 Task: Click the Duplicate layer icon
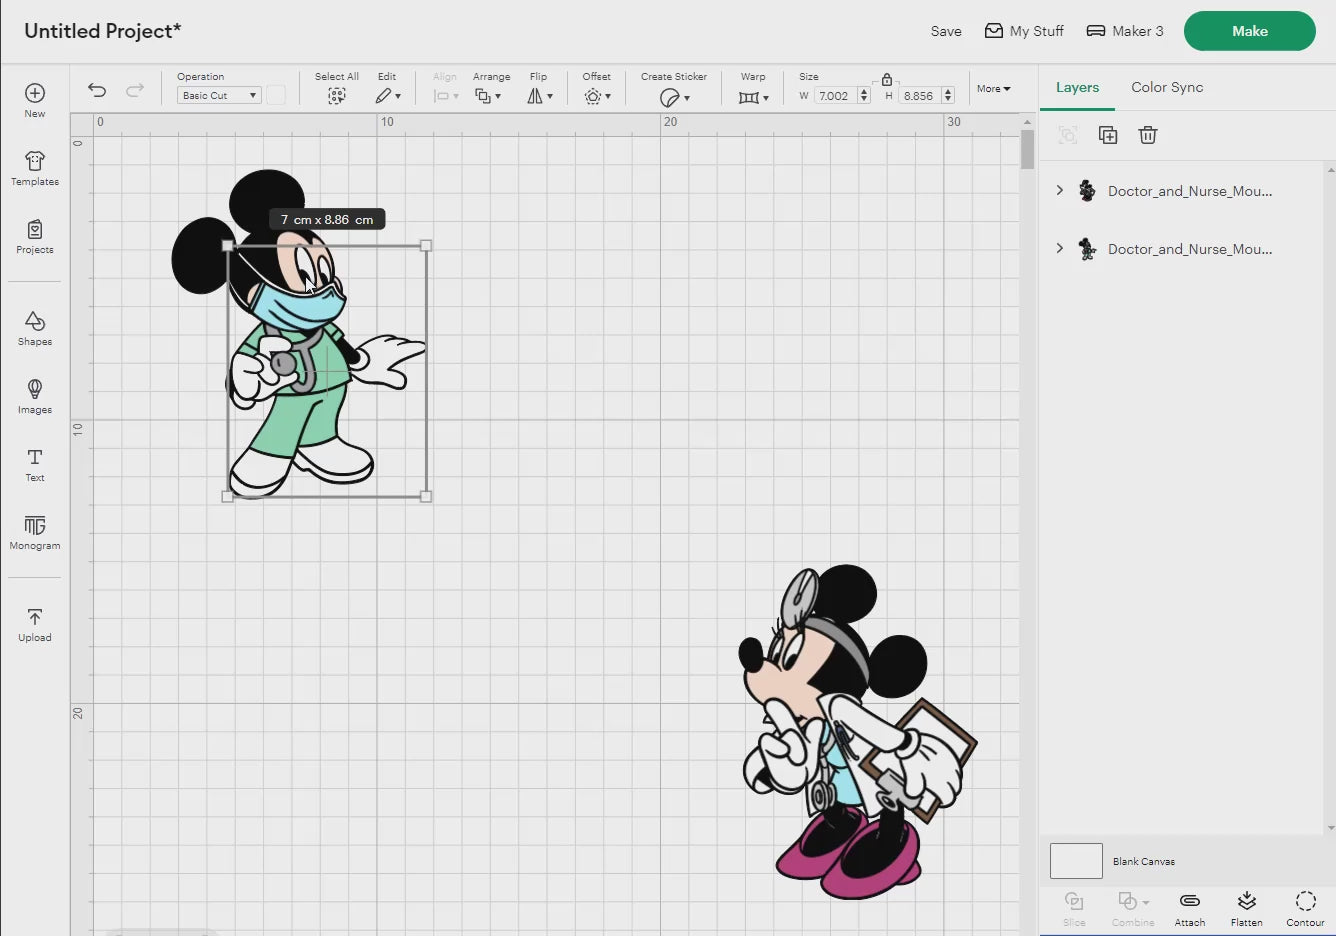coord(1108,135)
